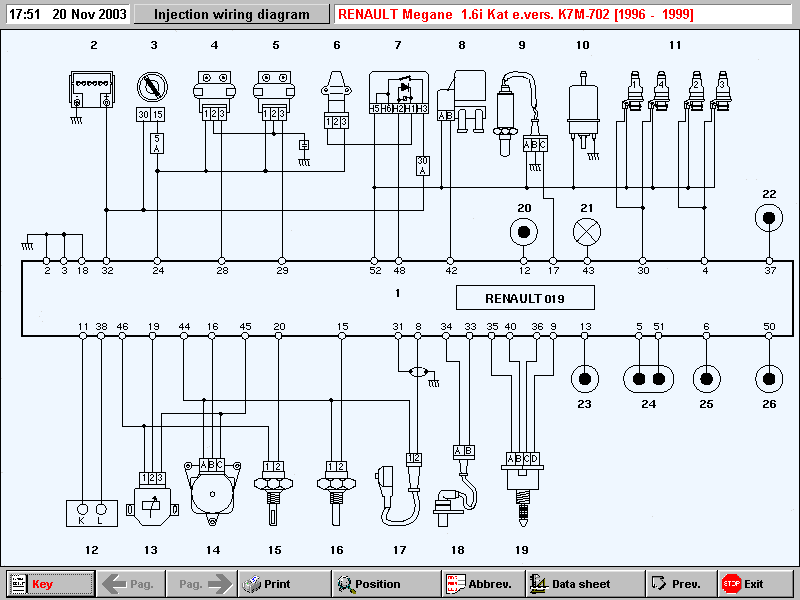Image resolution: width=800 pixels, height=600 pixels.
Task: Click the sensor drawing under number 6
Action: [x=336, y=99]
